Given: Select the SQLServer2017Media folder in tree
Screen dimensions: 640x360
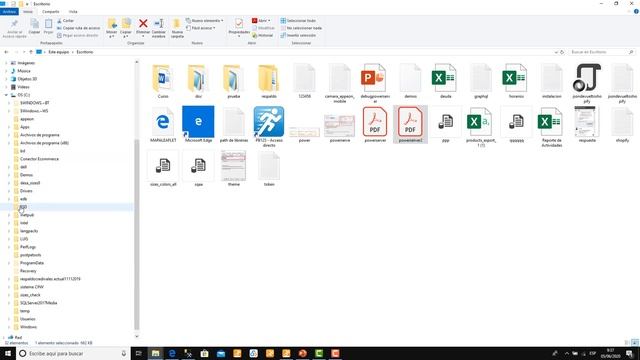Looking at the screenshot, I should [x=38, y=303].
